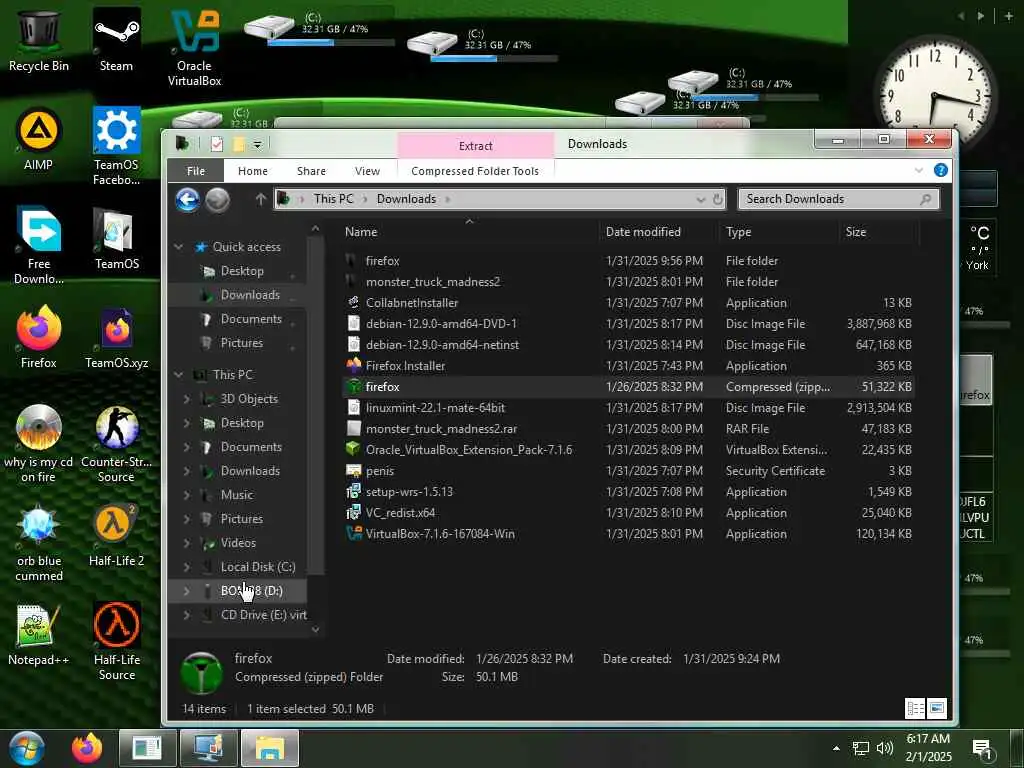Go up one folder level arrow
The width and height of the screenshot is (1024, 768).
(x=261, y=199)
